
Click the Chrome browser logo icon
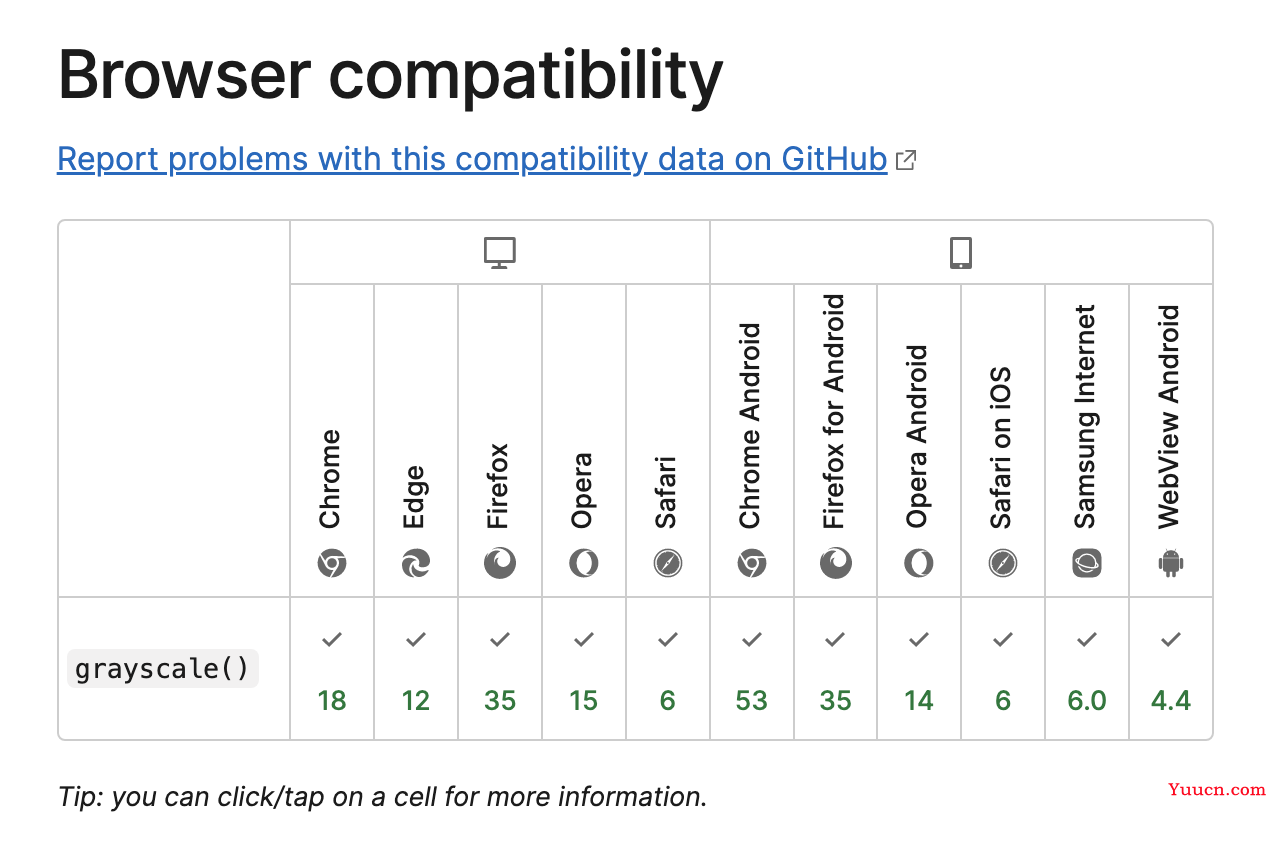pos(332,564)
